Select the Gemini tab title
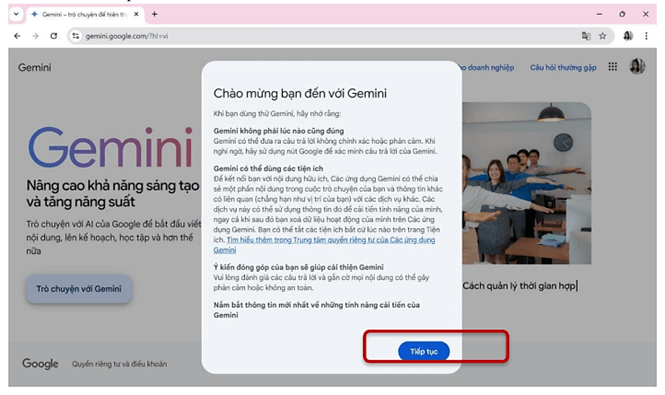Image resolution: width=665 pixels, height=395 pixels. coord(84,14)
